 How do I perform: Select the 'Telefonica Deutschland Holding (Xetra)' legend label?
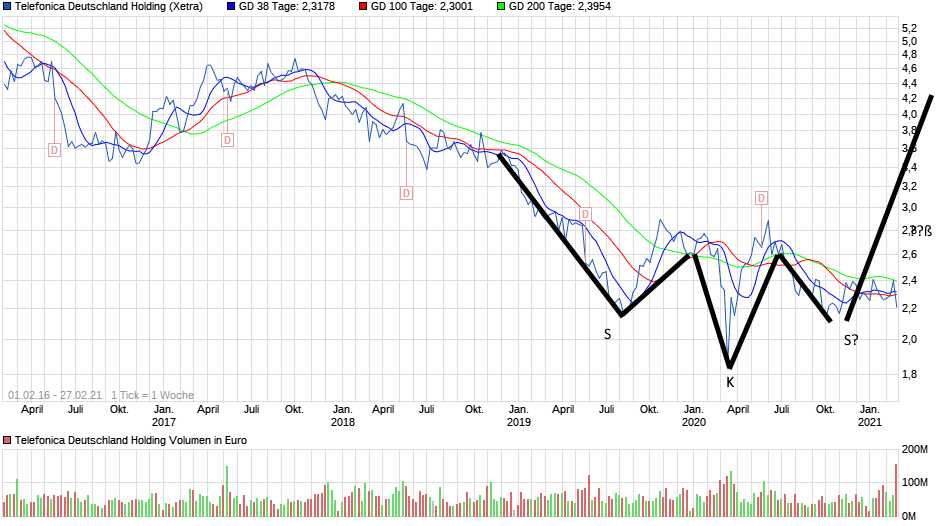[109, 7]
